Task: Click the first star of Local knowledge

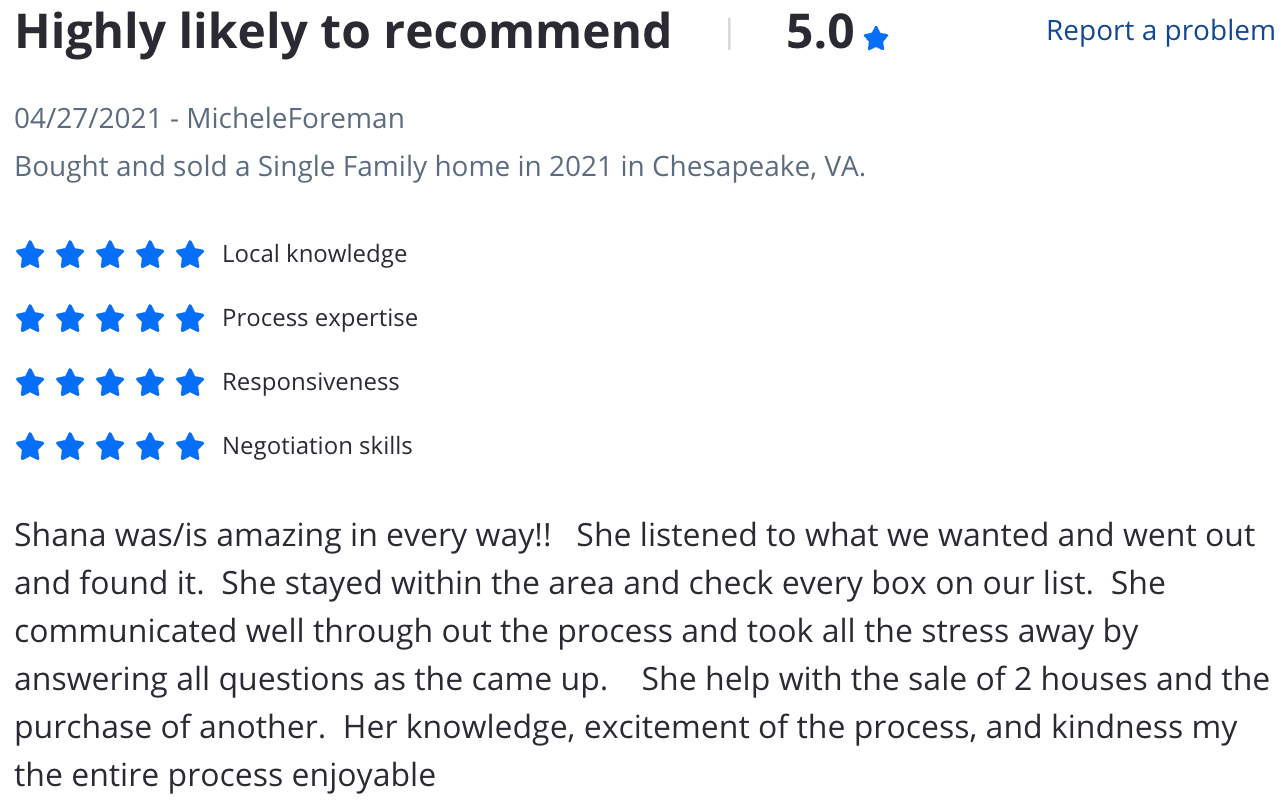Action: click(30, 254)
